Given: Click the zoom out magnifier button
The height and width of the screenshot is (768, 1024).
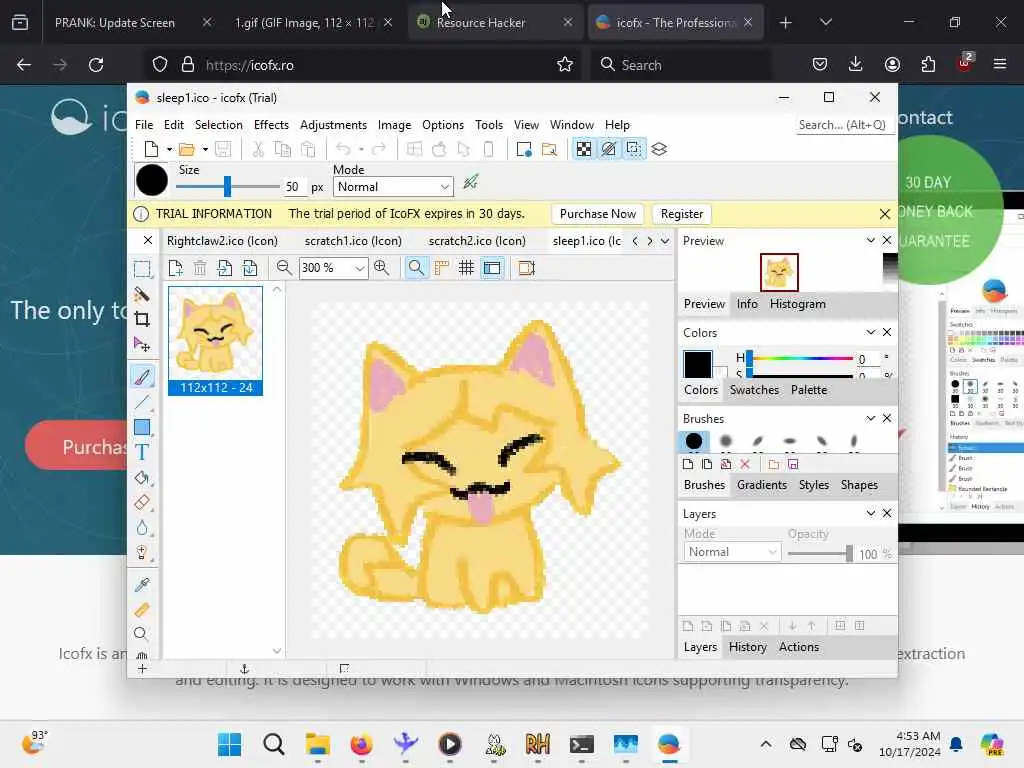Looking at the screenshot, I should tap(283, 268).
